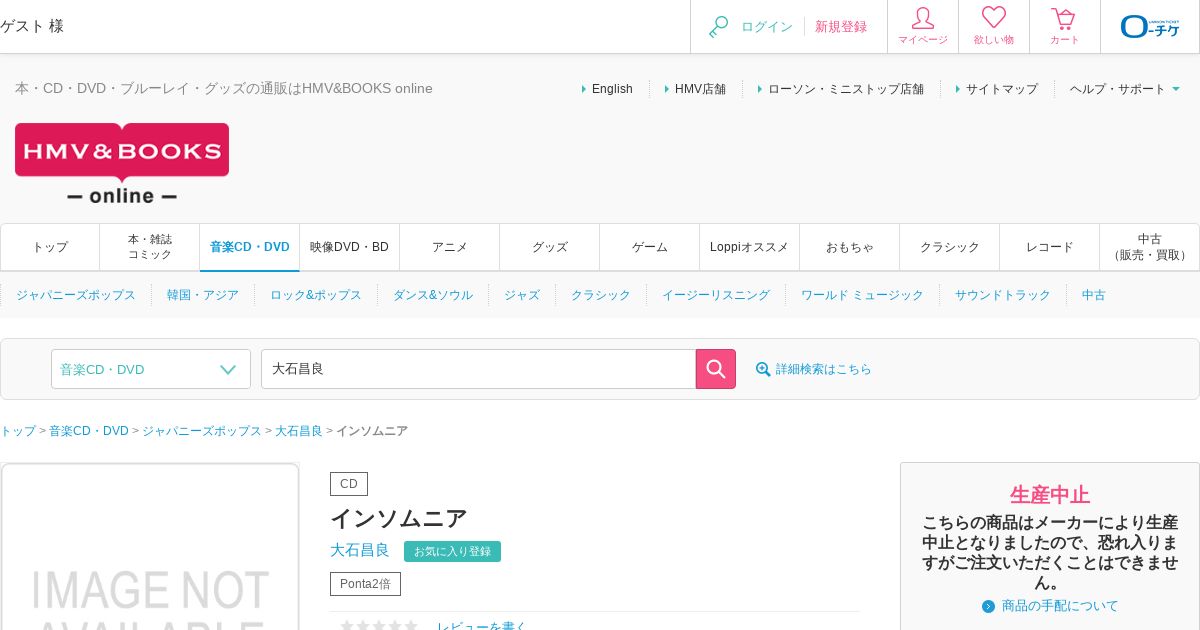The height and width of the screenshot is (630, 1200).
Task: Open the 音楽CD・DVD category dropdown
Action: (151, 369)
